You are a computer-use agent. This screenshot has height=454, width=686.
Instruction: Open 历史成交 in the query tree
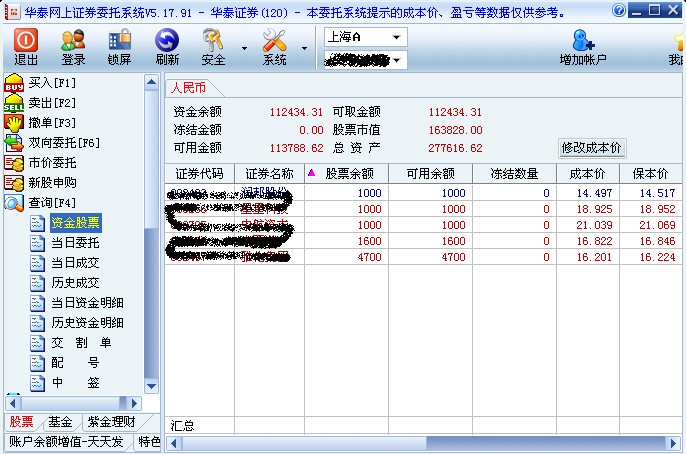[75, 283]
